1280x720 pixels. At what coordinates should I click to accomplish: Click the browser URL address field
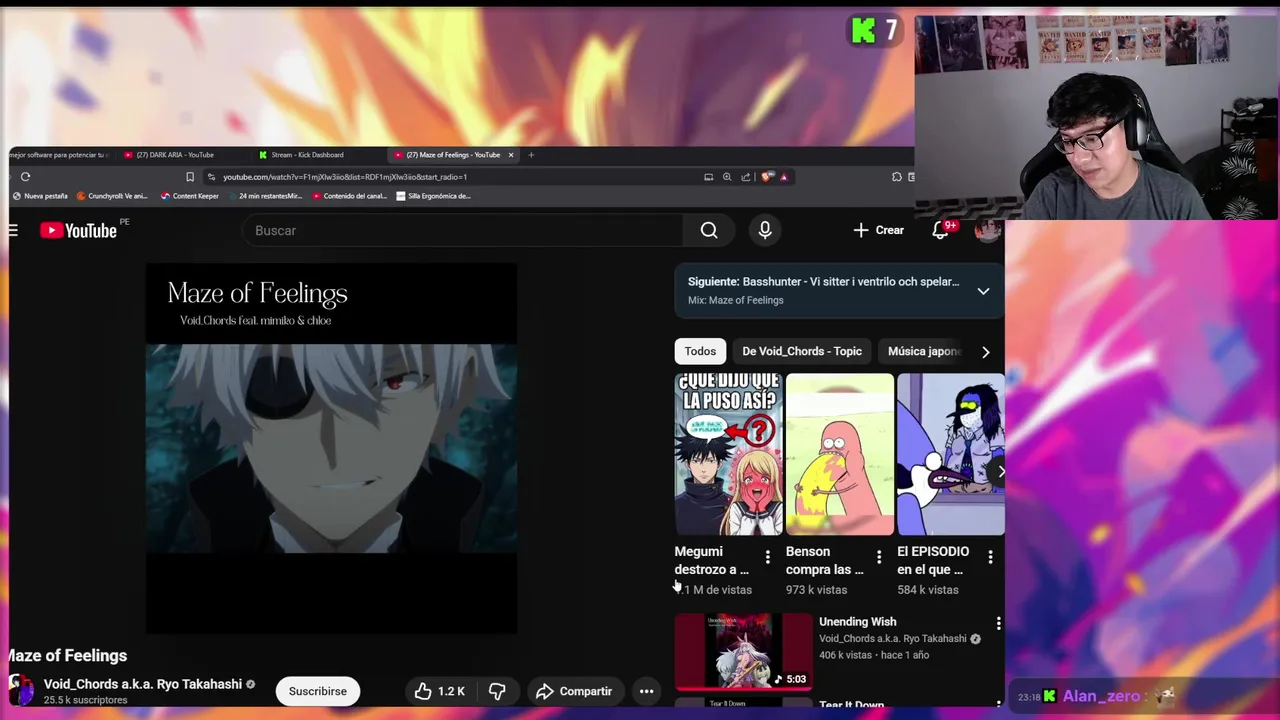click(x=455, y=177)
